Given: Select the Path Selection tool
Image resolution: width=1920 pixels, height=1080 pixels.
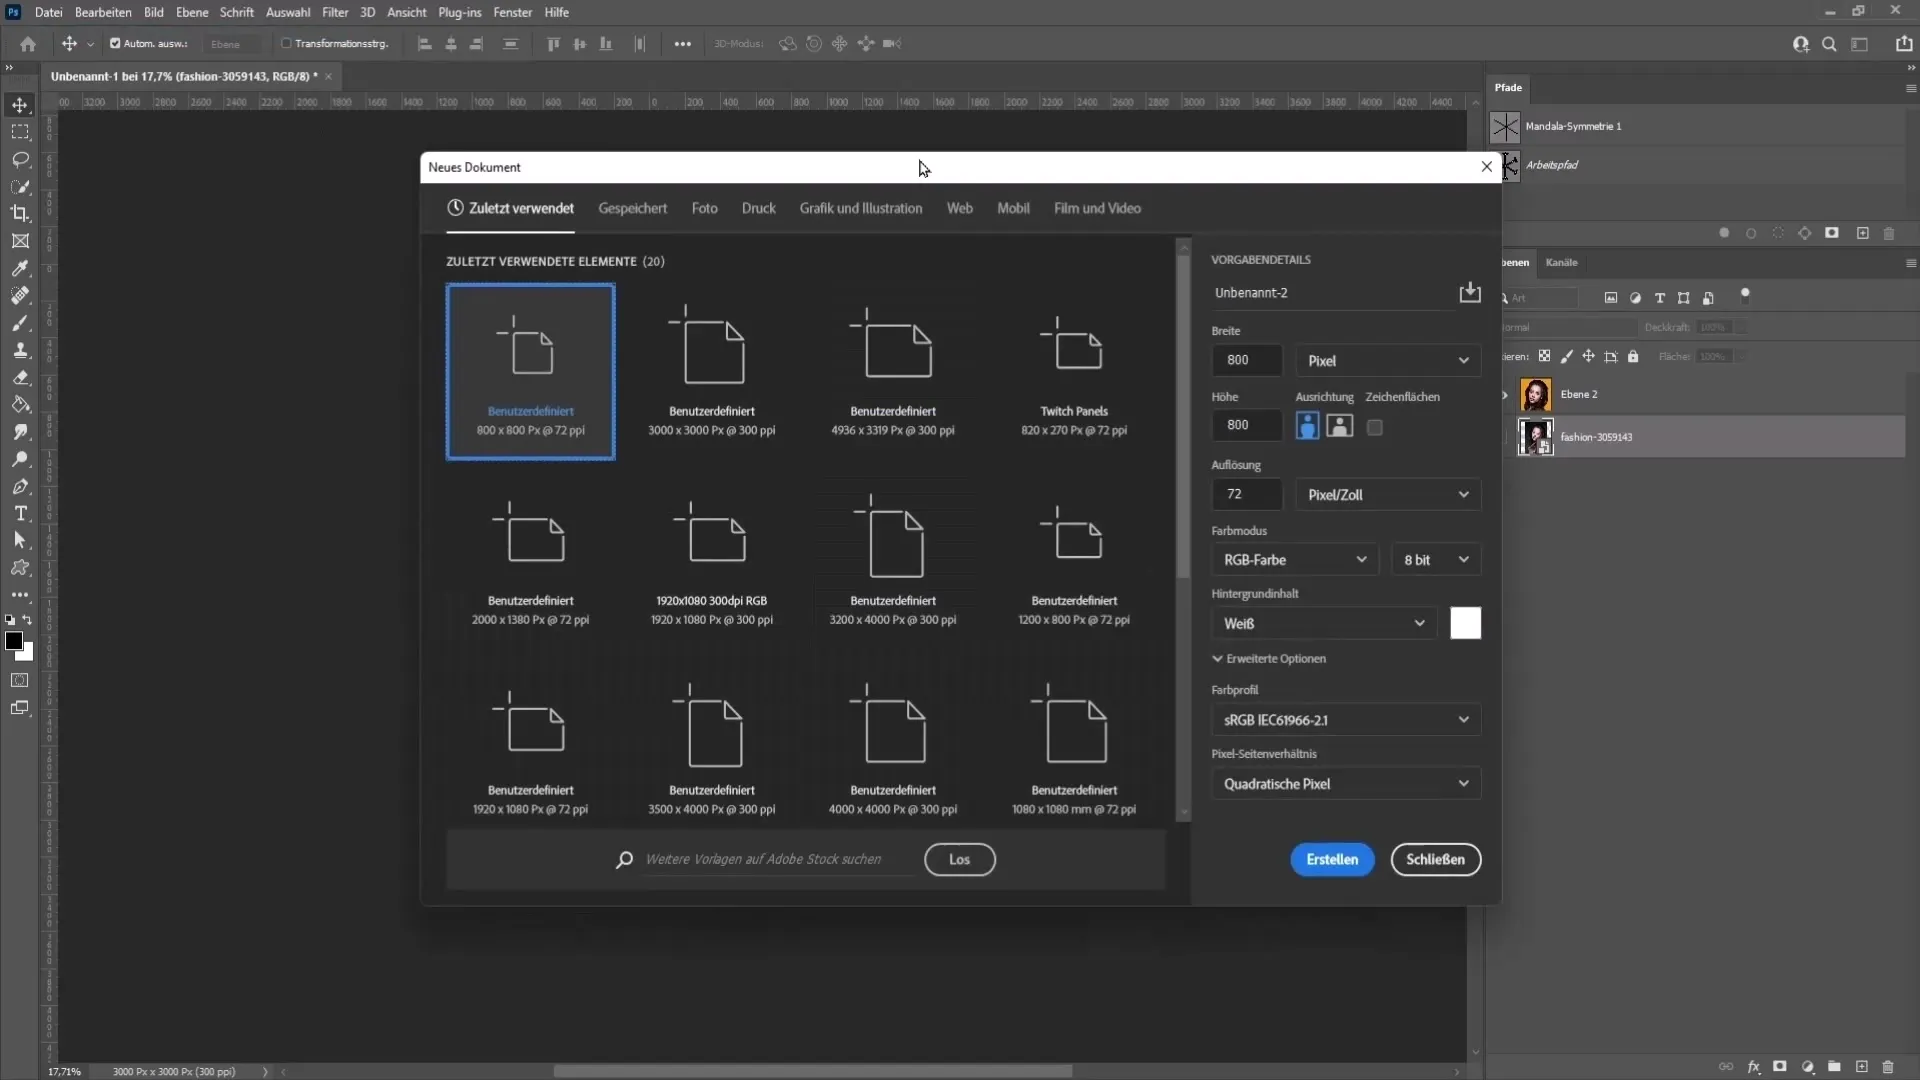Looking at the screenshot, I should coord(20,540).
